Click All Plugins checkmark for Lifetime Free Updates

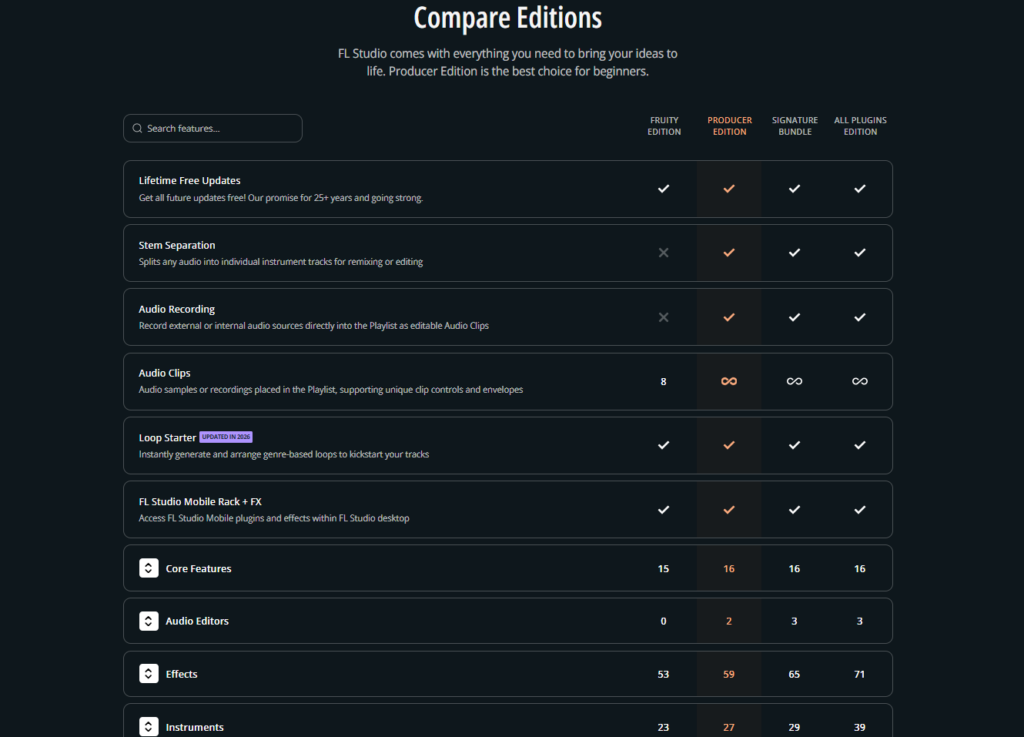pyautogui.click(x=859, y=189)
